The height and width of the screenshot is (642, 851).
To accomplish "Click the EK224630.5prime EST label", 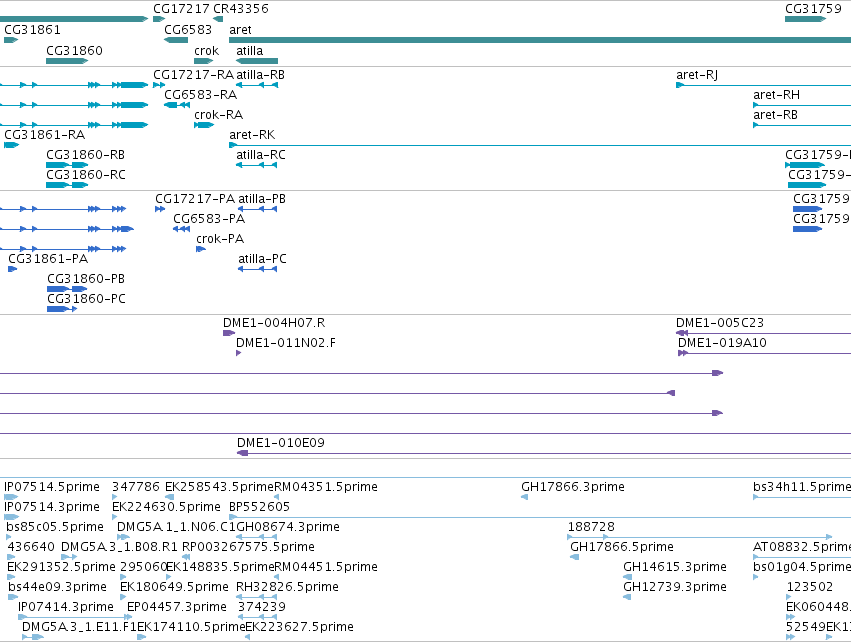I will tap(166, 506).
